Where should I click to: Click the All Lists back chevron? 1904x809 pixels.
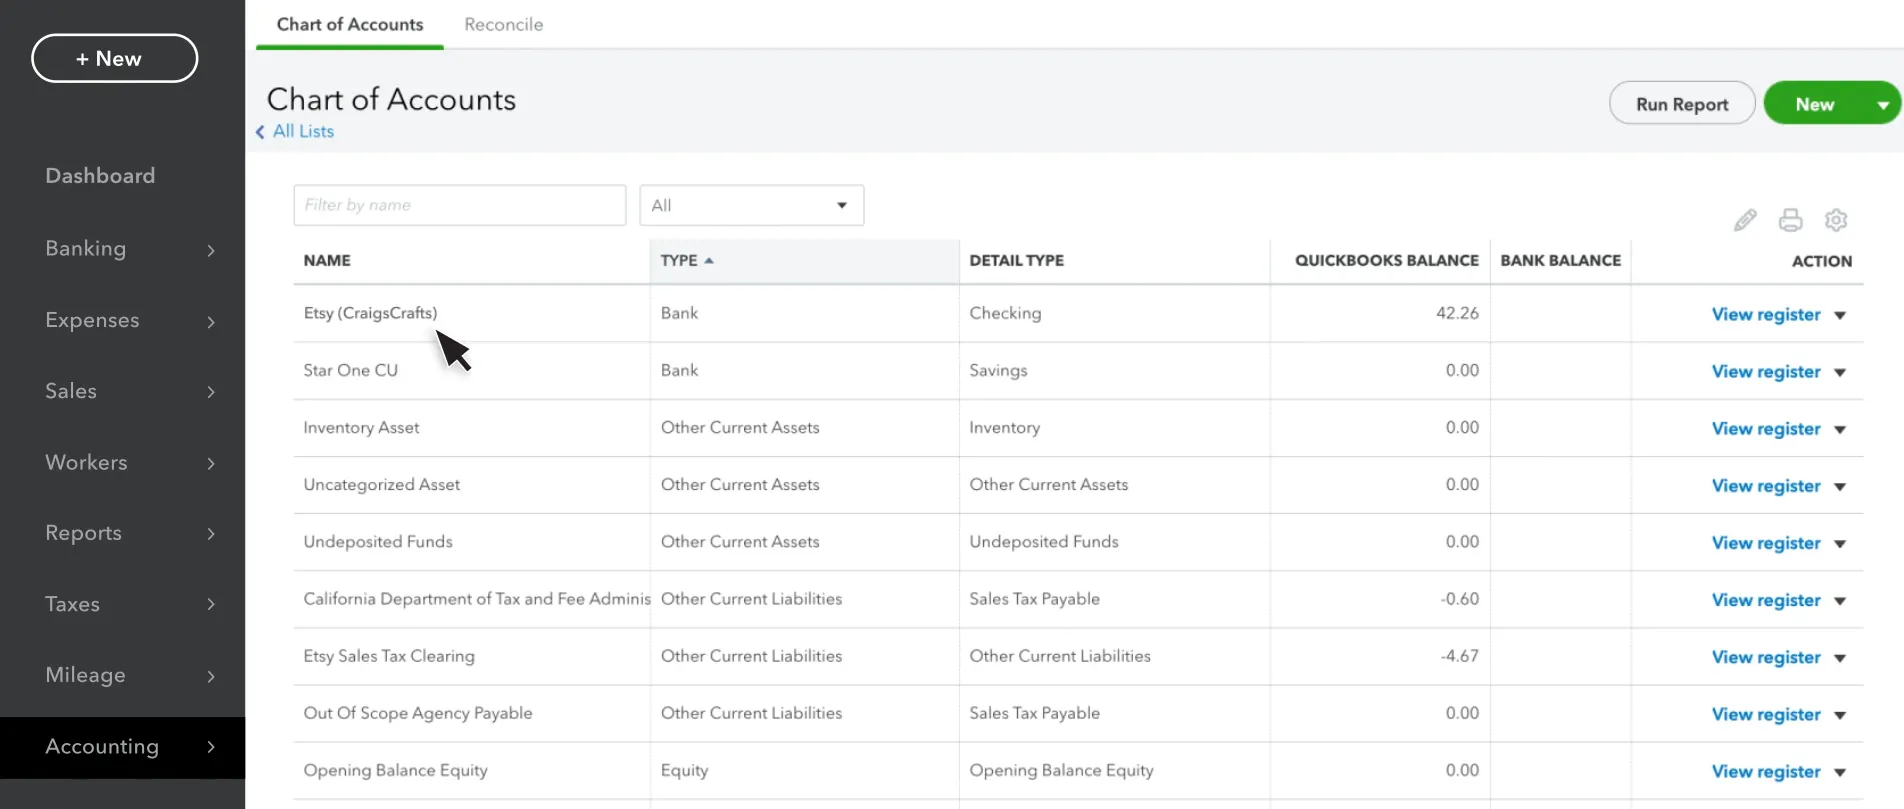[x=260, y=132]
